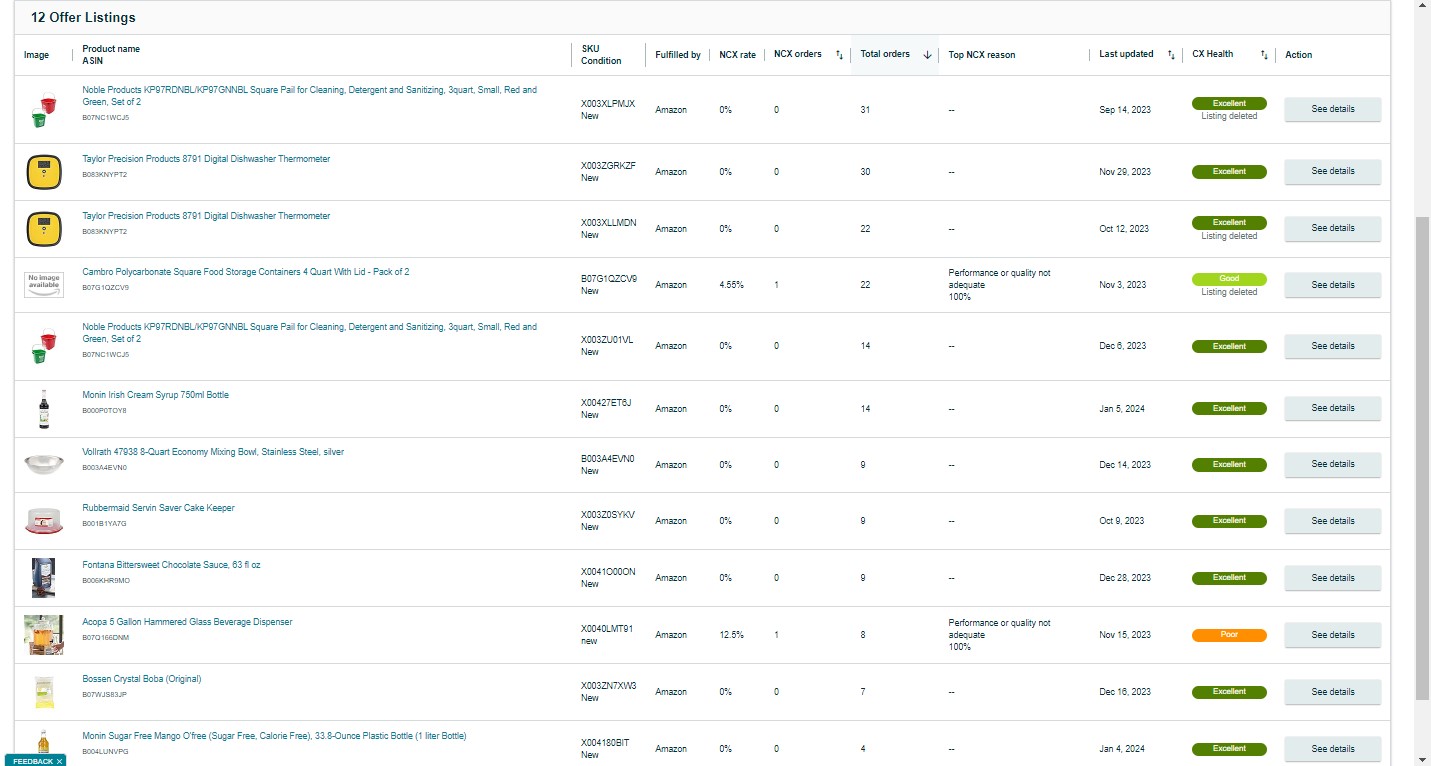See details for Monin Irish Cream Syrup

point(1332,408)
